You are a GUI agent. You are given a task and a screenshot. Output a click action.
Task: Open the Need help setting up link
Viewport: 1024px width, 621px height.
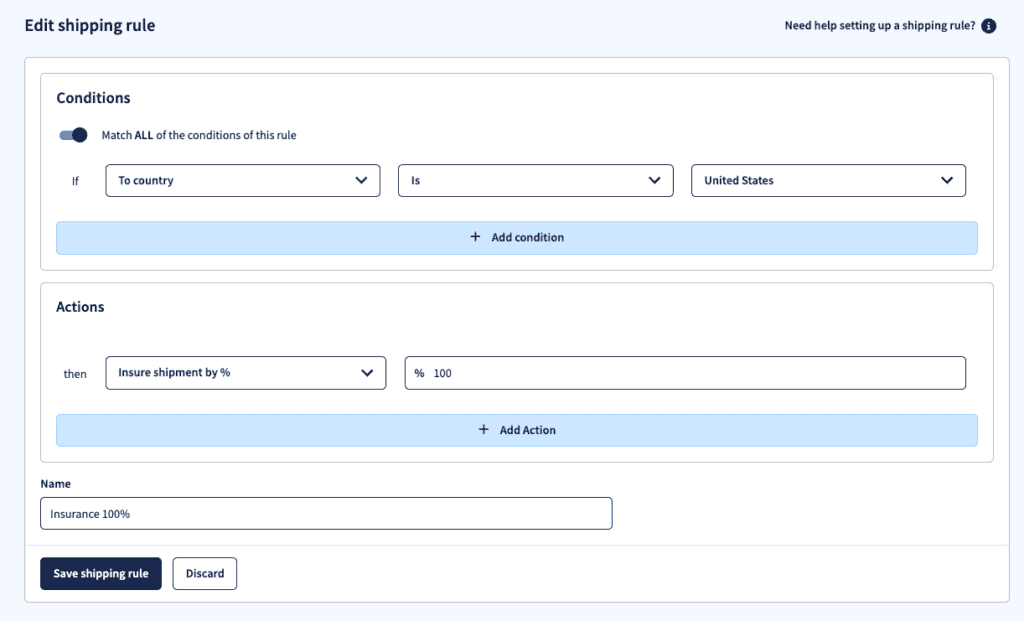(880, 25)
